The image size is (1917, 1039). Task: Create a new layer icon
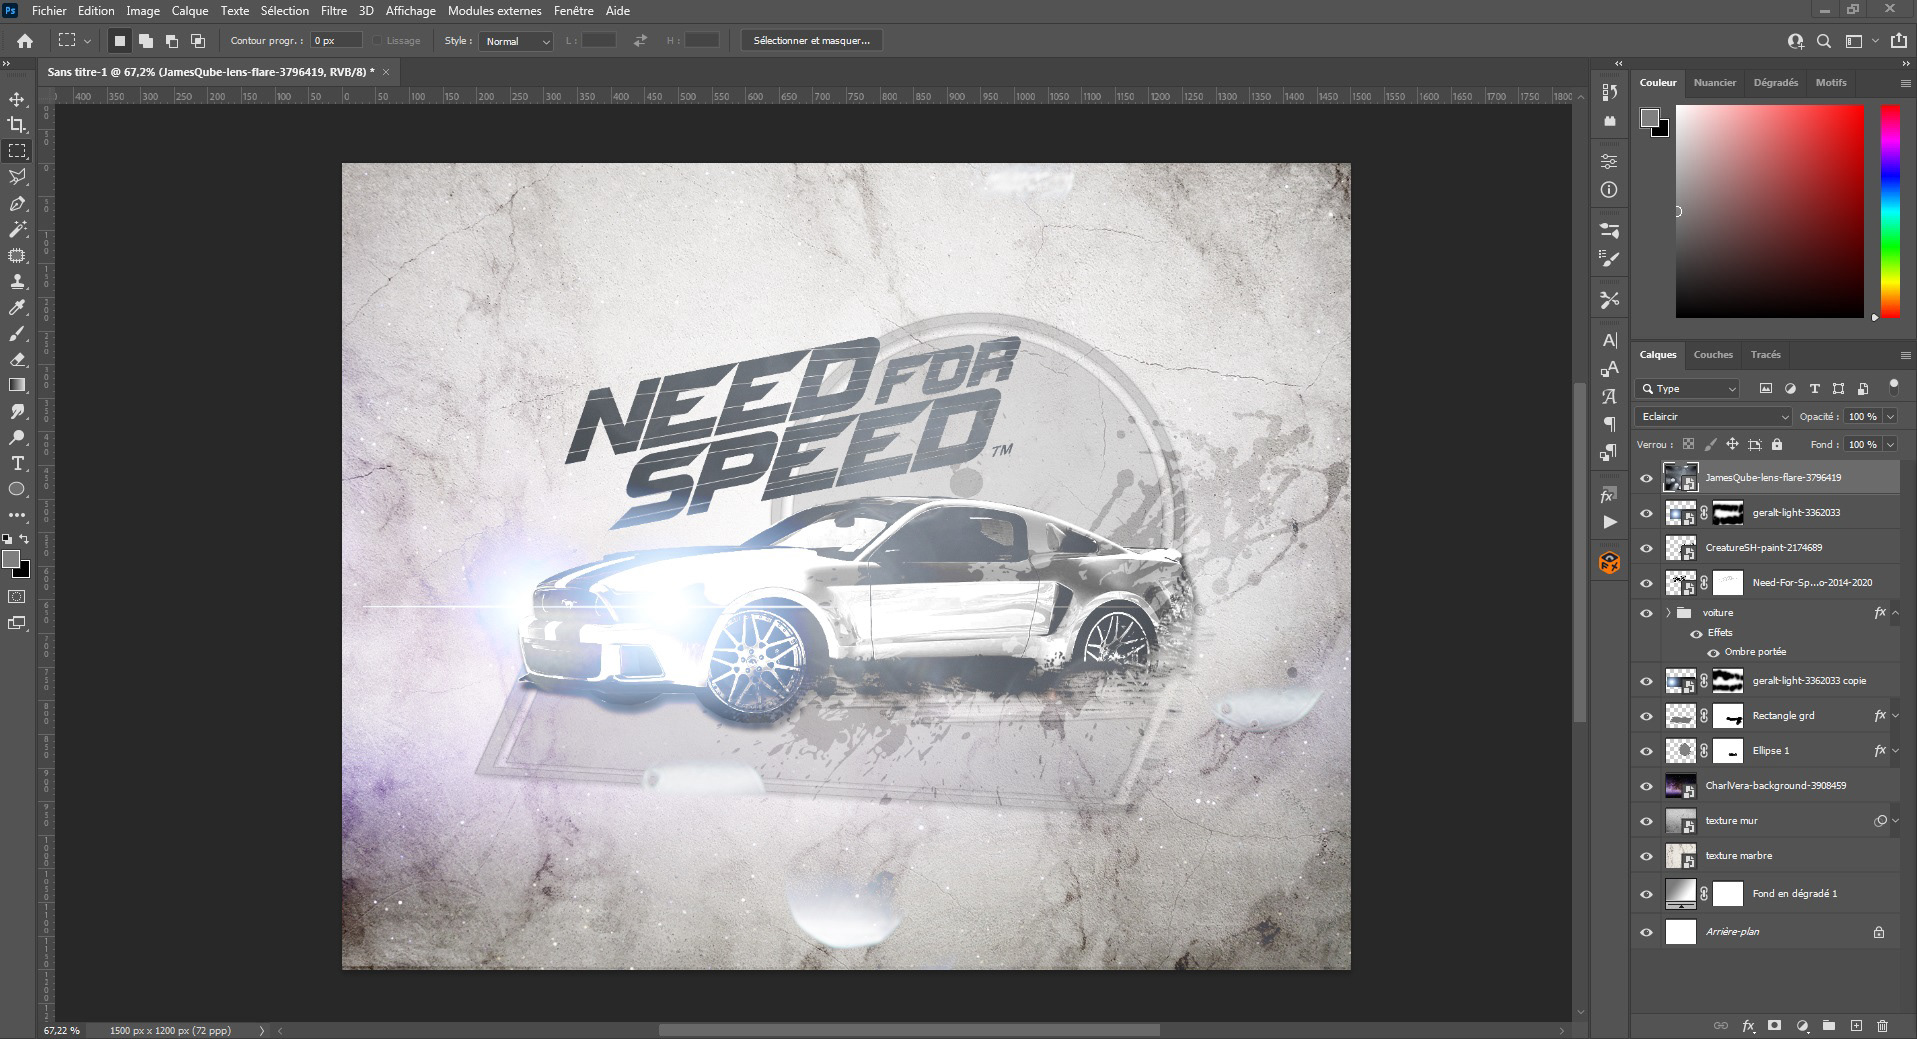tap(1856, 1025)
